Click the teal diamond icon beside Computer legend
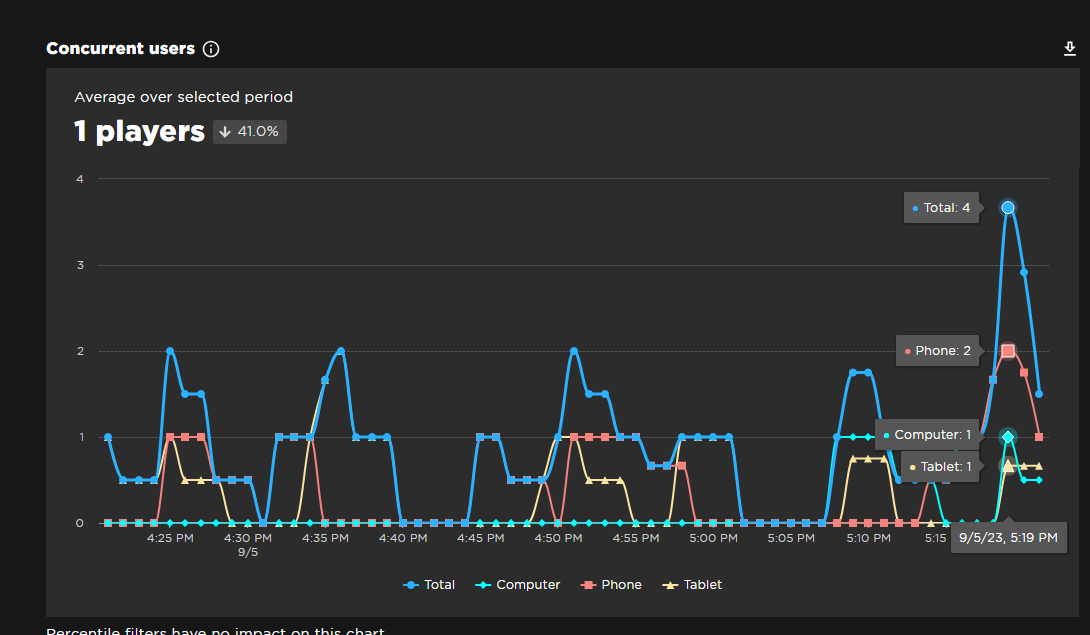The width and height of the screenshot is (1090, 635). 483,584
